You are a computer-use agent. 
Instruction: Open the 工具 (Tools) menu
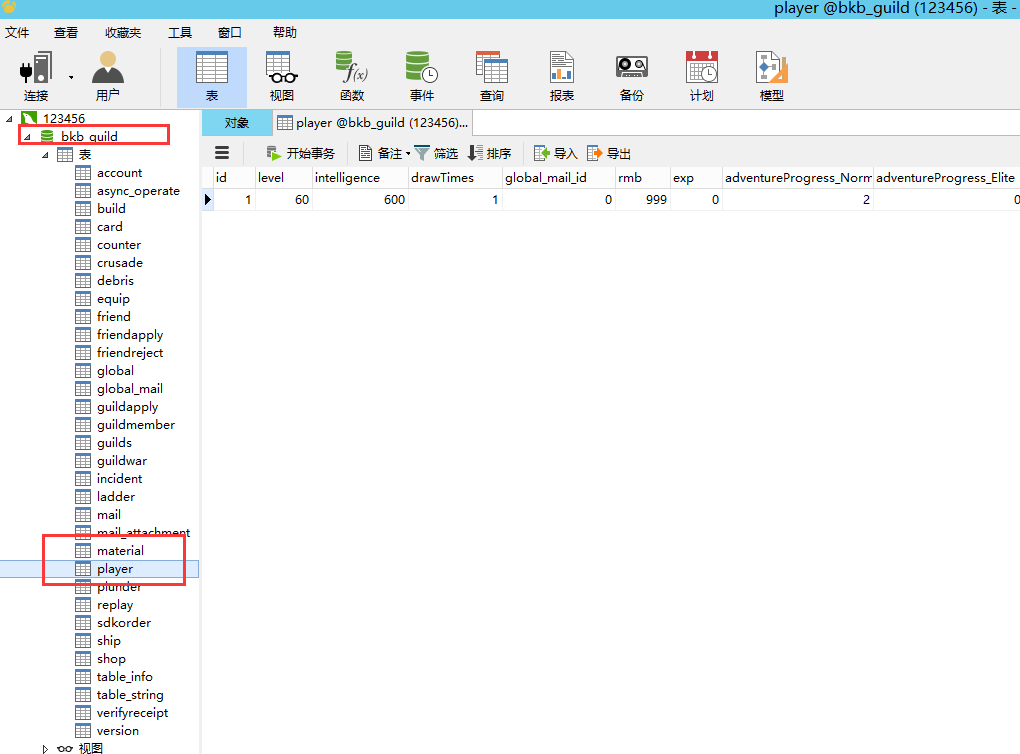pos(180,33)
